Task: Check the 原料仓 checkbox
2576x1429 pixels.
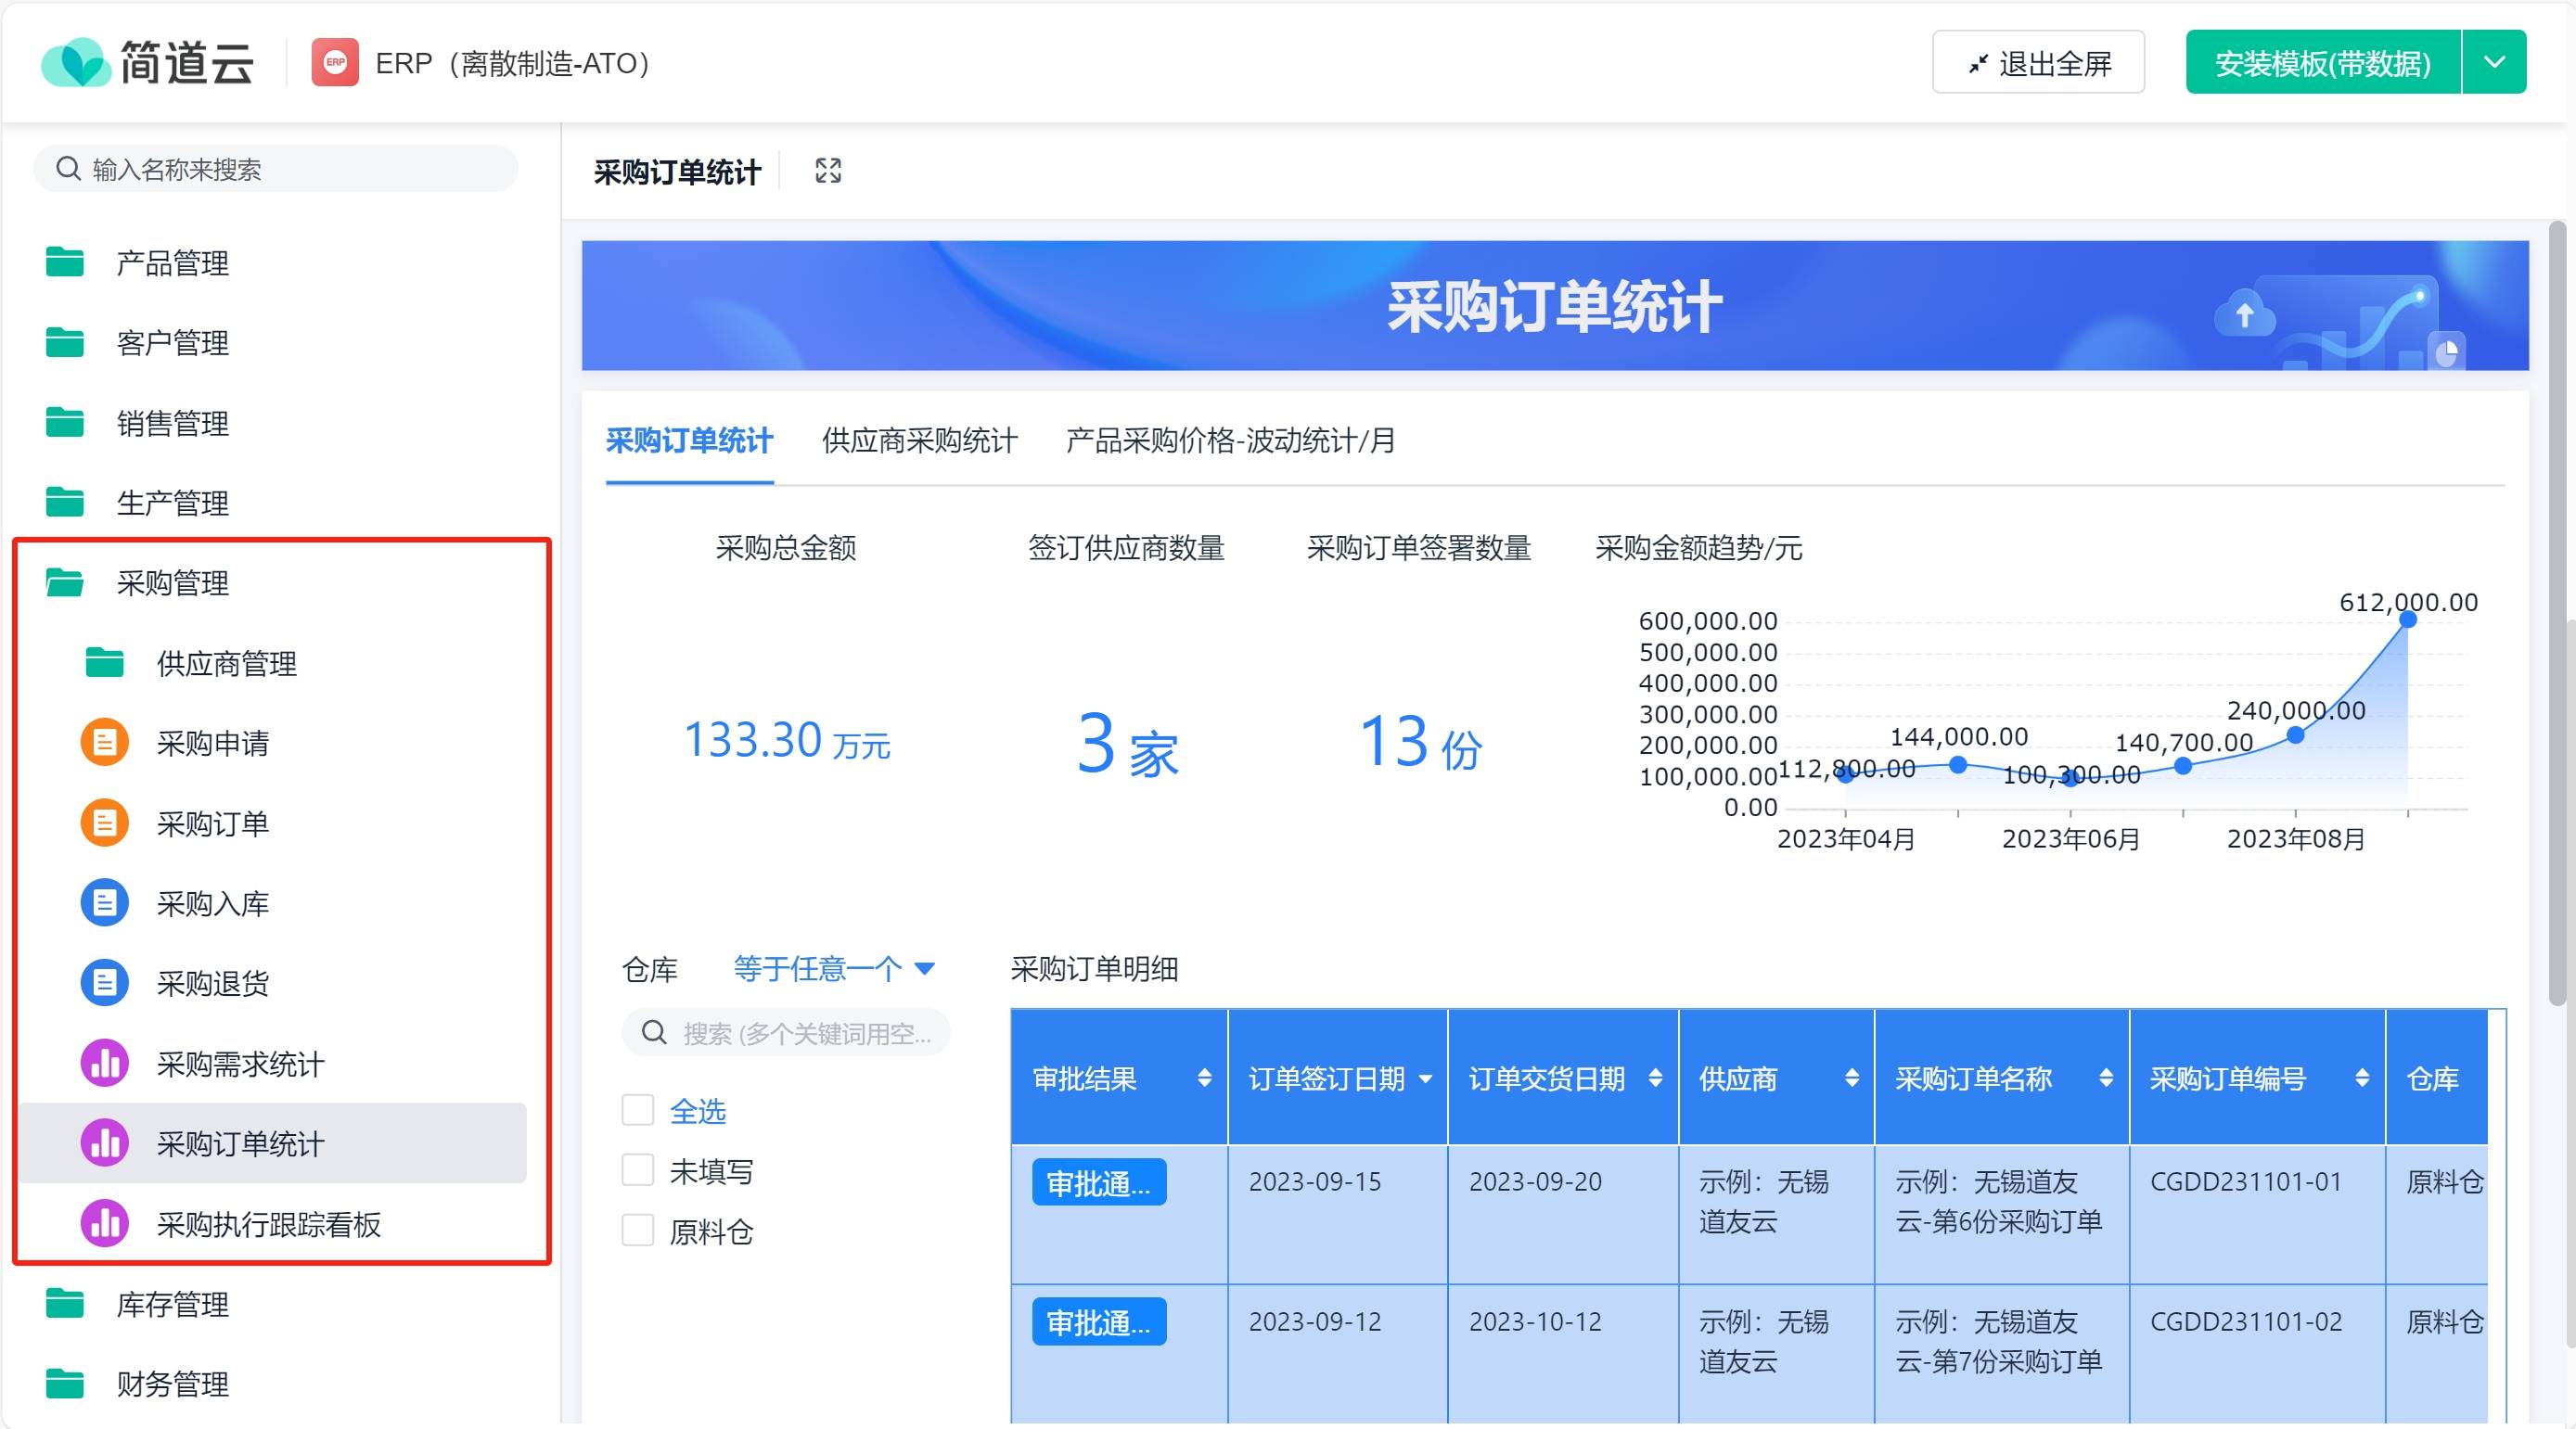Action: click(637, 1232)
